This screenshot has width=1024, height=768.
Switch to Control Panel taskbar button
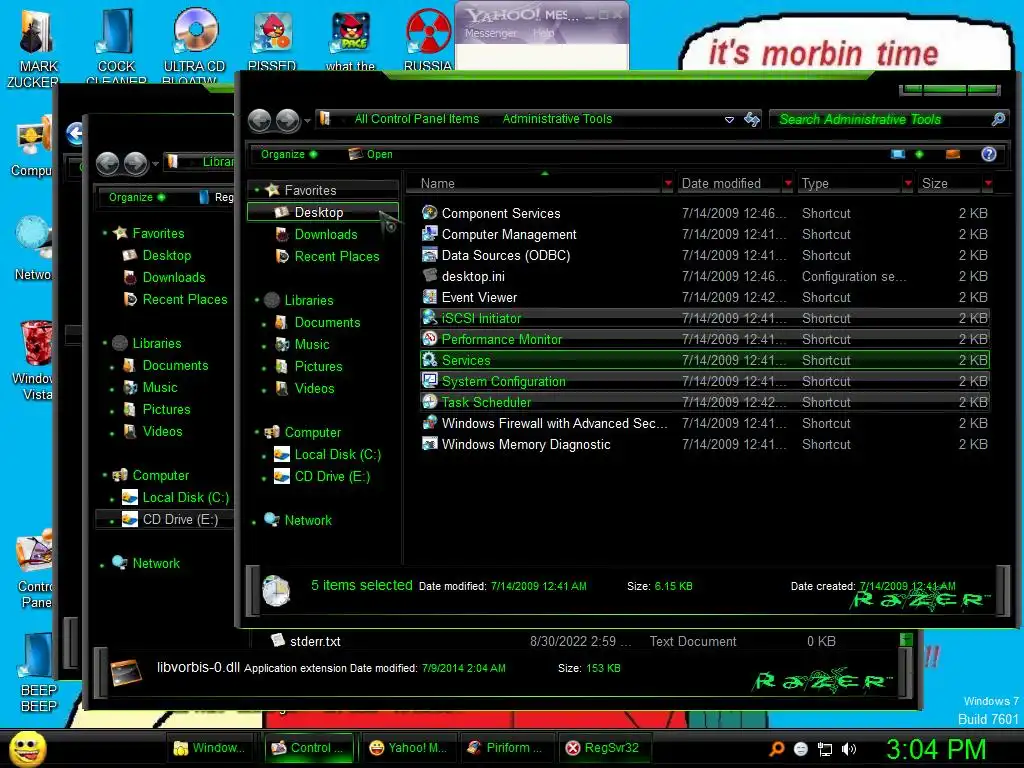click(x=308, y=748)
